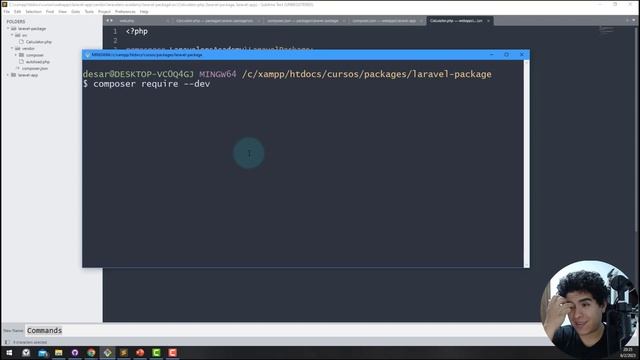The image size is (640, 360).
Task: Open the GitHub Desktop taskbar icon
Action: (x=75, y=352)
